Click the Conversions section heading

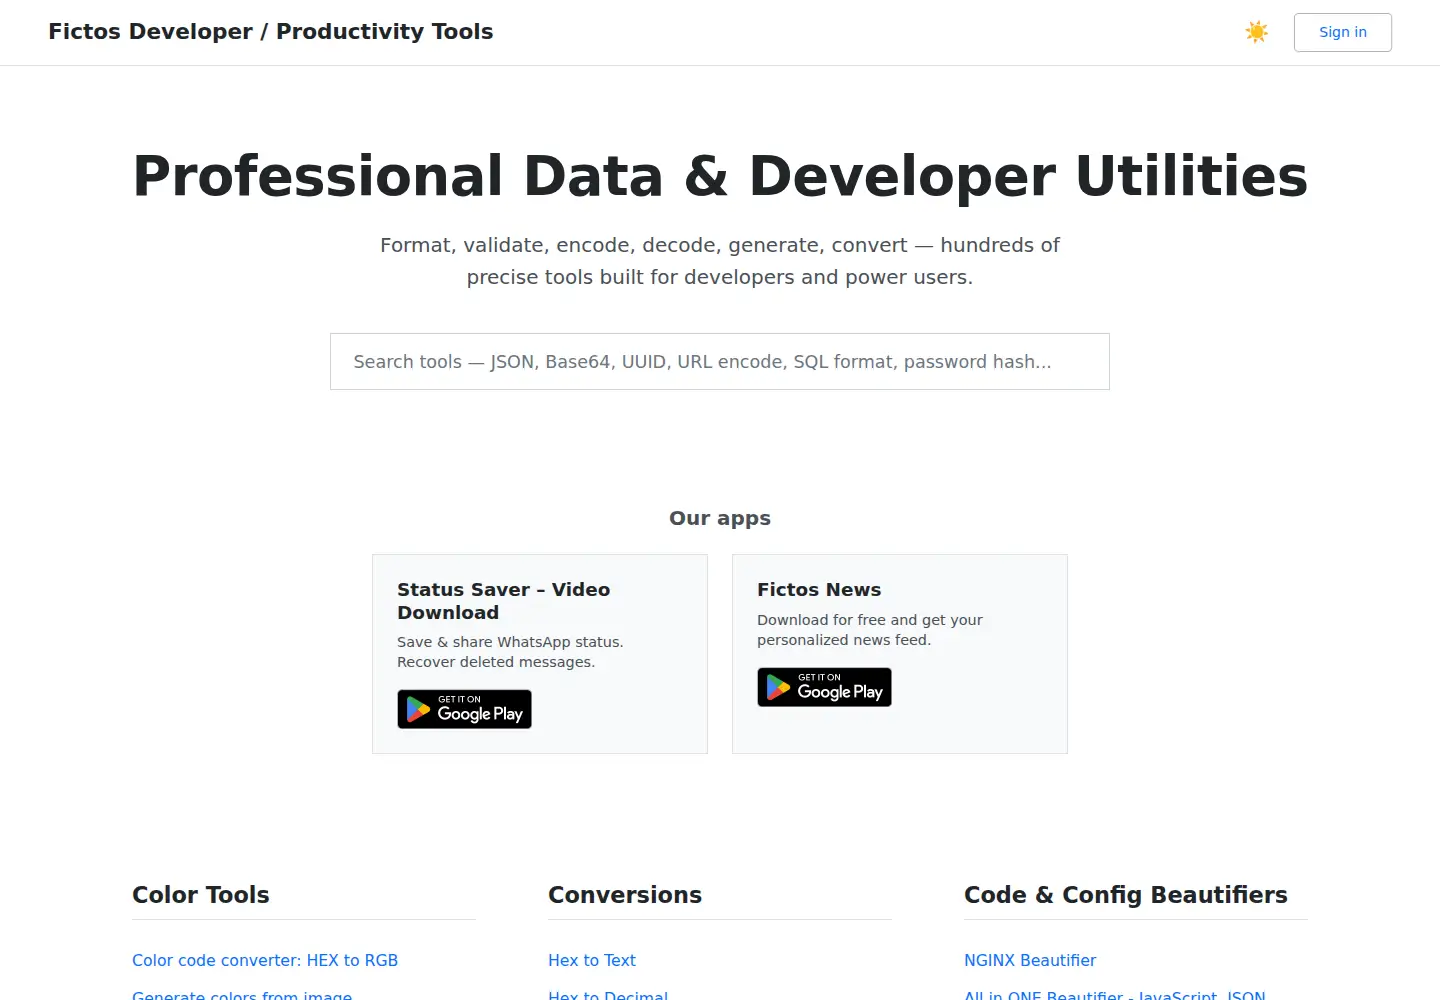coord(625,895)
